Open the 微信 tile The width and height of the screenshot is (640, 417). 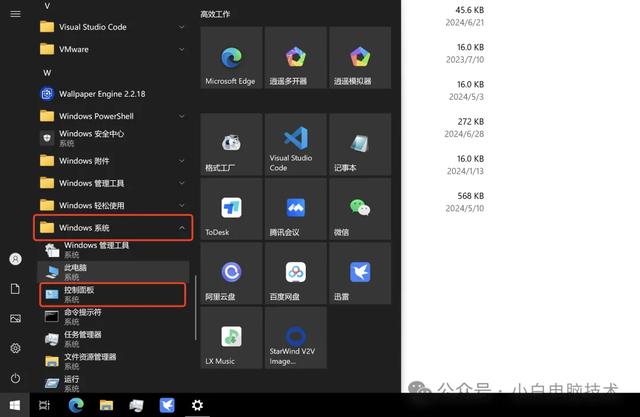pos(360,209)
